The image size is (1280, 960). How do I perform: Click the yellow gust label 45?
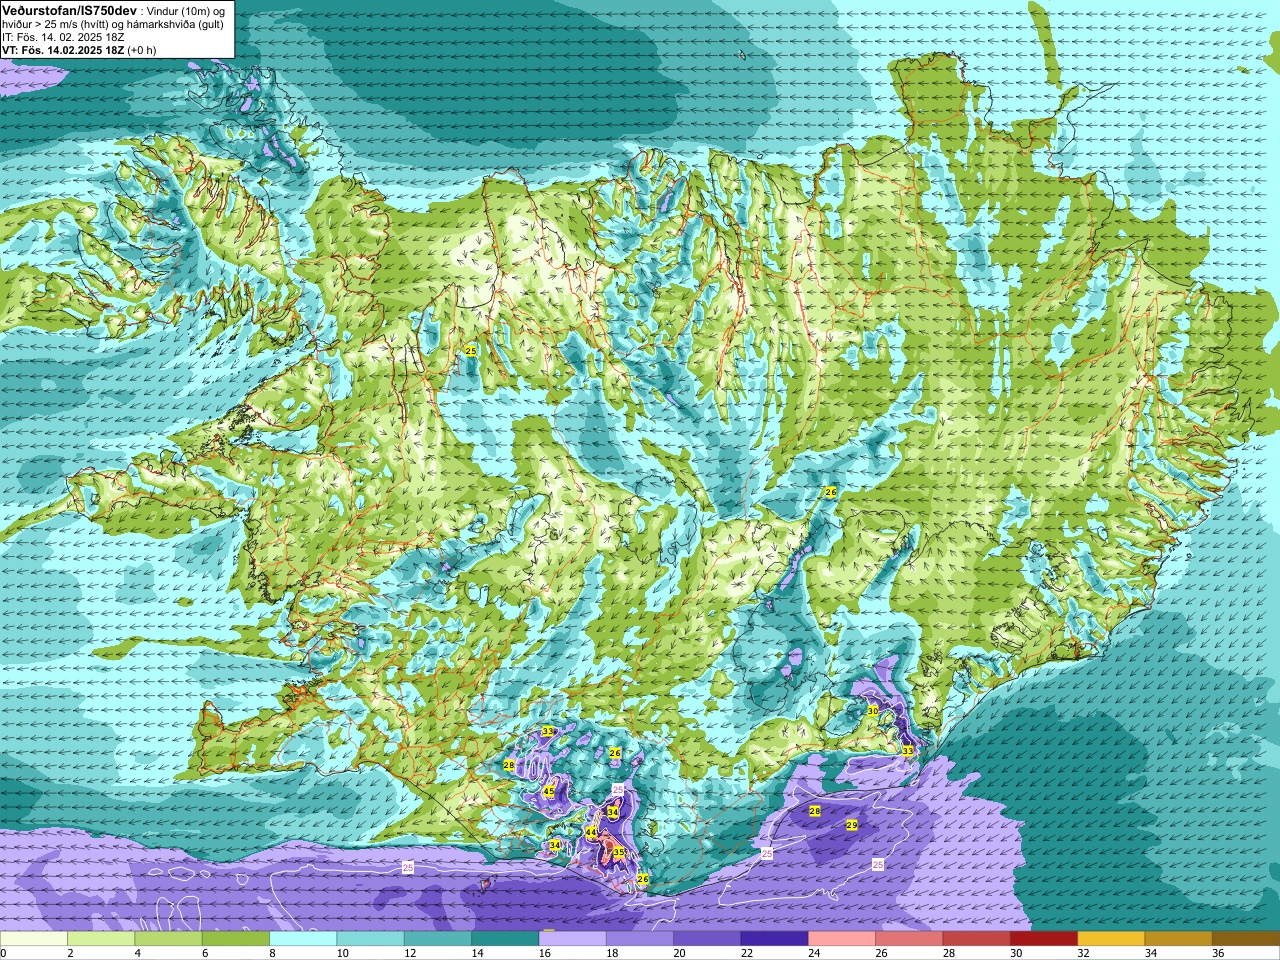point(548,791)
